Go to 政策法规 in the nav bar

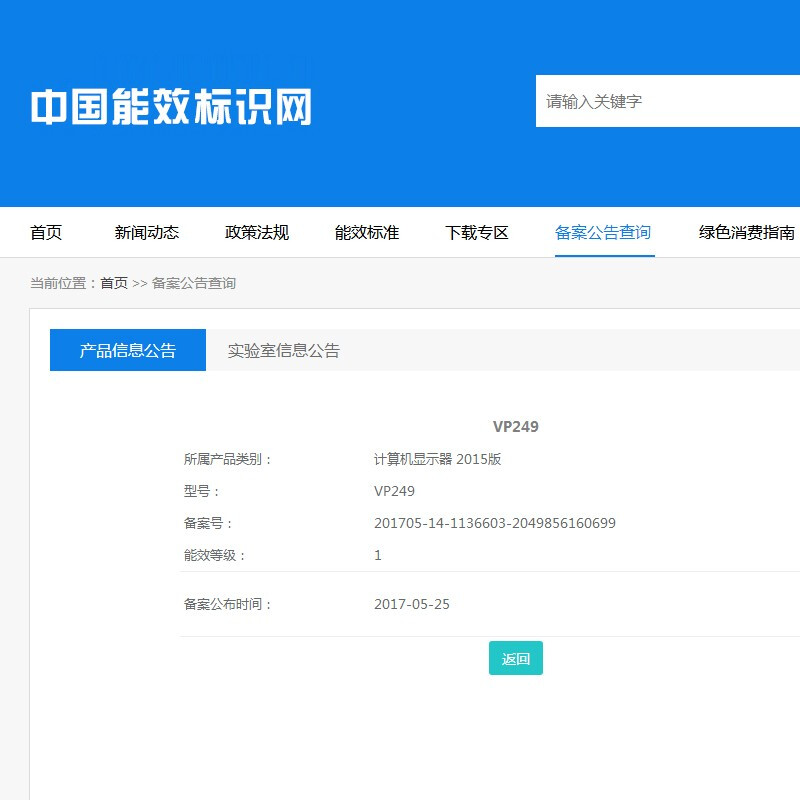tap(257, 233)
